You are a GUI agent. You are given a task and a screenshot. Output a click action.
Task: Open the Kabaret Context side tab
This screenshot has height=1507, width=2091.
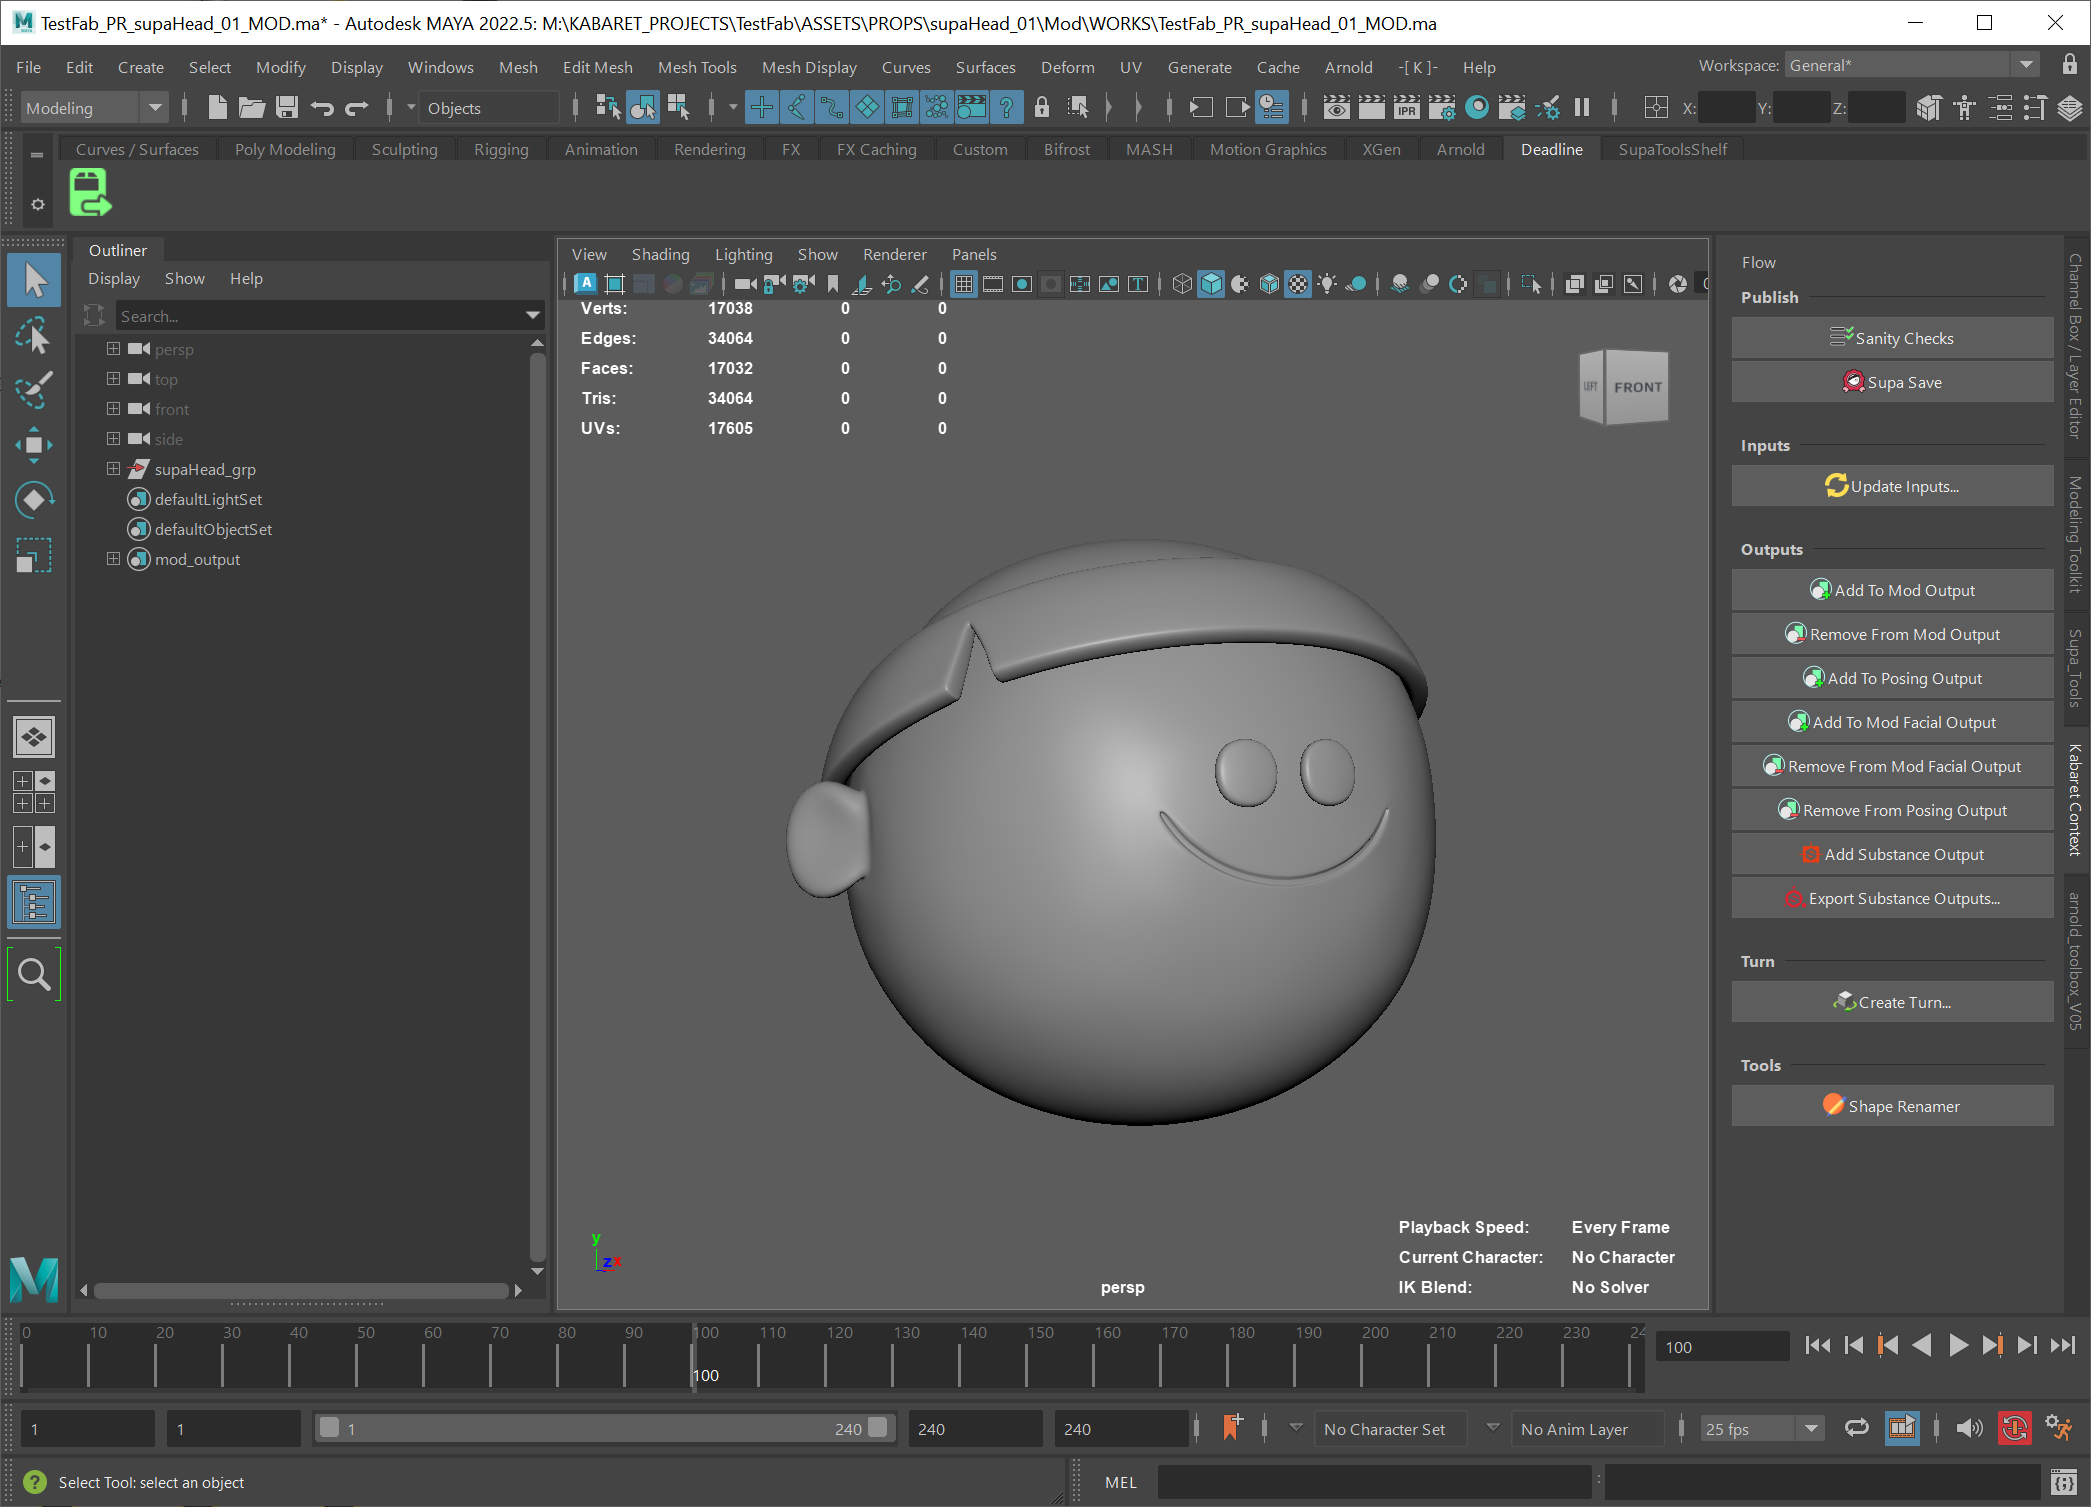(2075, 800)
